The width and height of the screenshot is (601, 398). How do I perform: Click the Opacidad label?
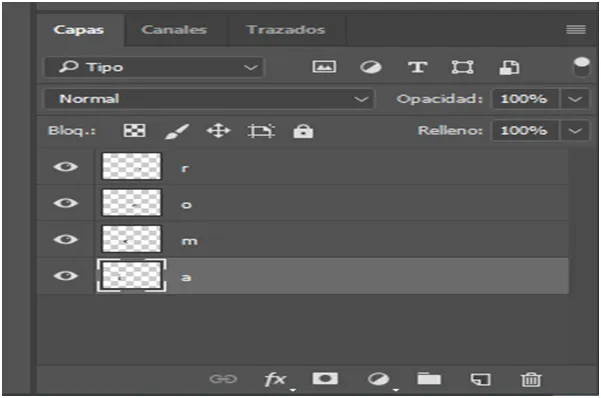click(439, 99)
